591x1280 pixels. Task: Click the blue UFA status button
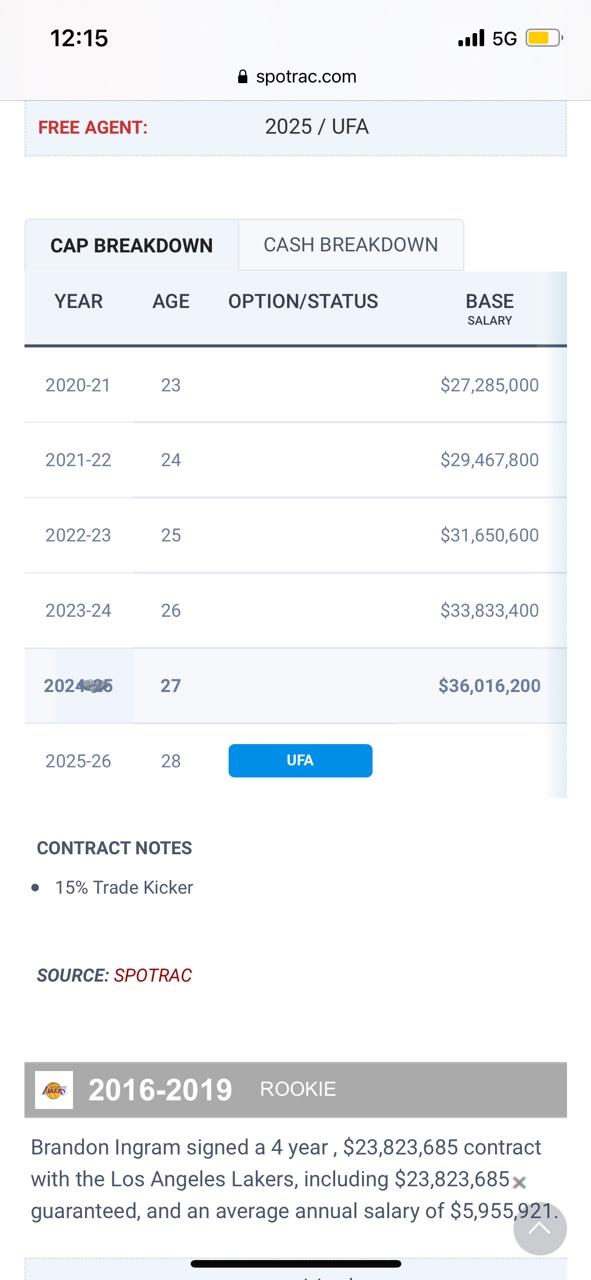[300, 760]
